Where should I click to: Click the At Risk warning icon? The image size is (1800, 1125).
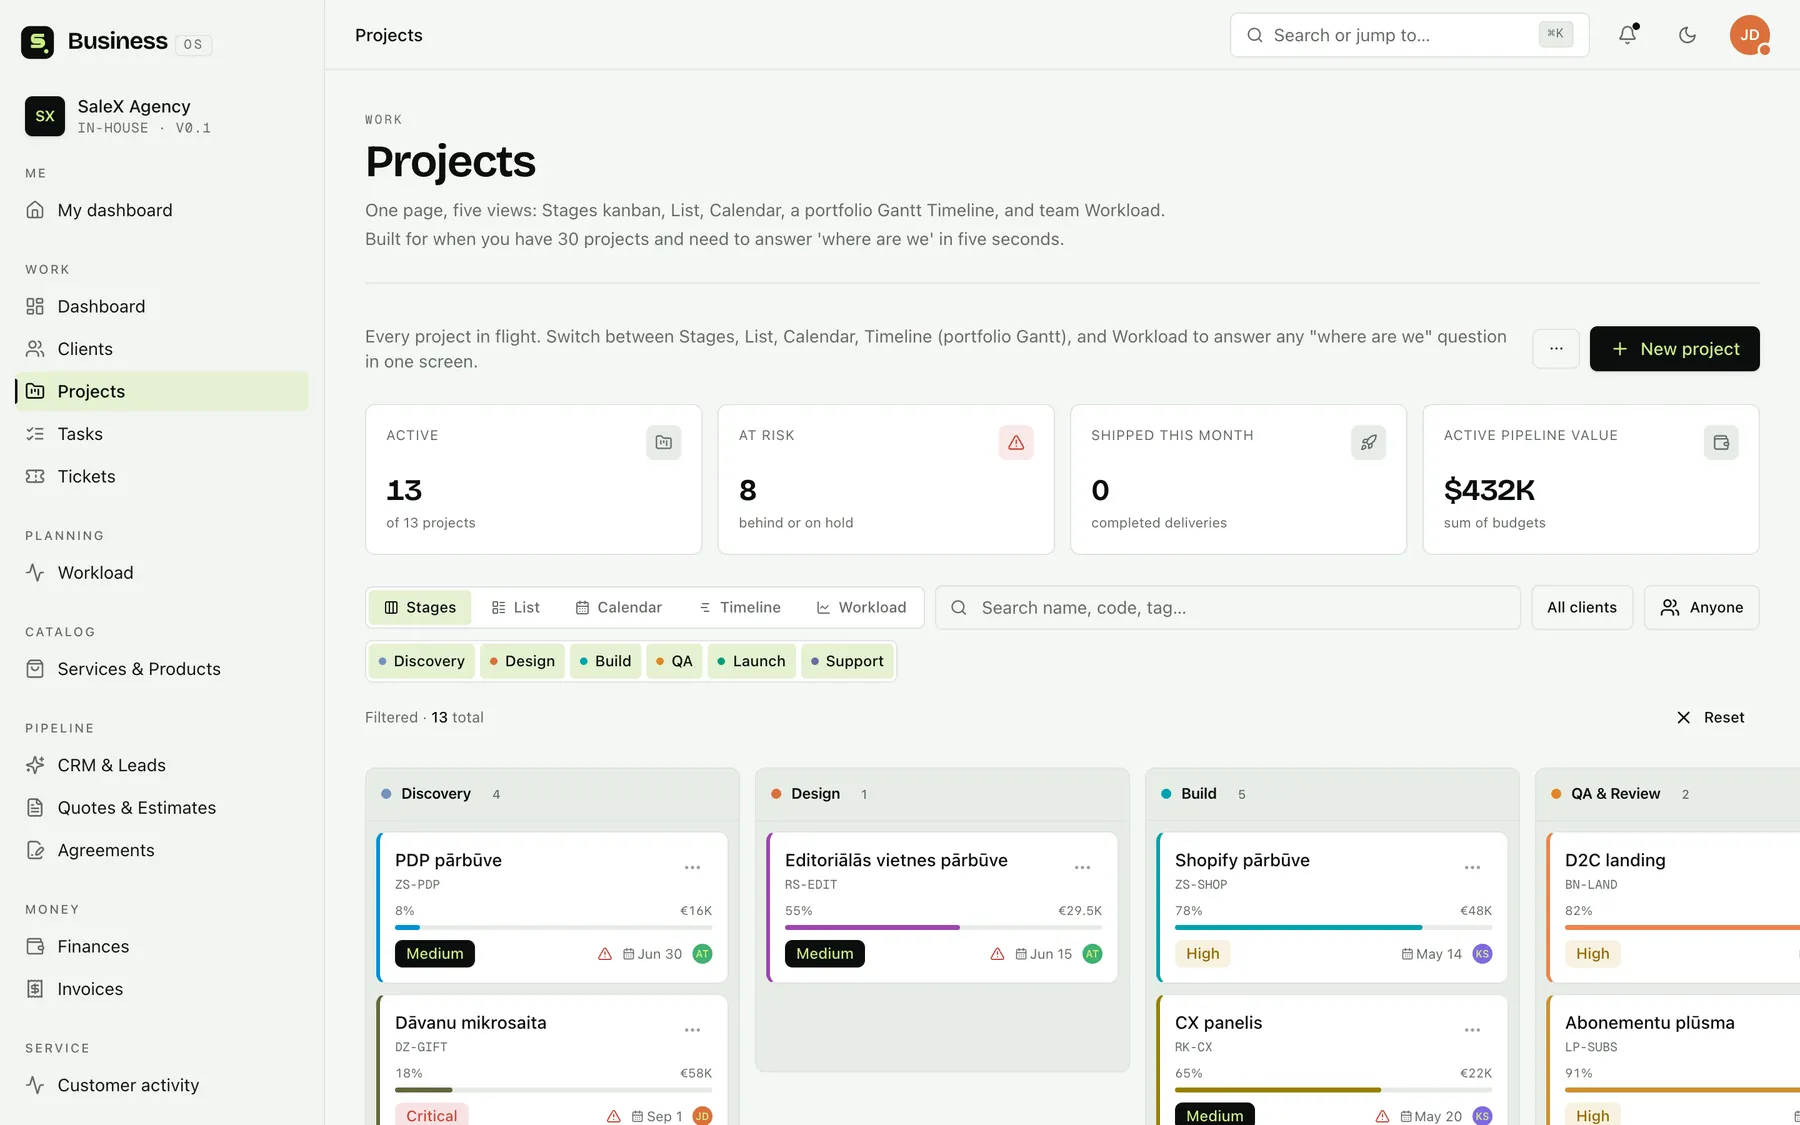[x=1016, y=442]
